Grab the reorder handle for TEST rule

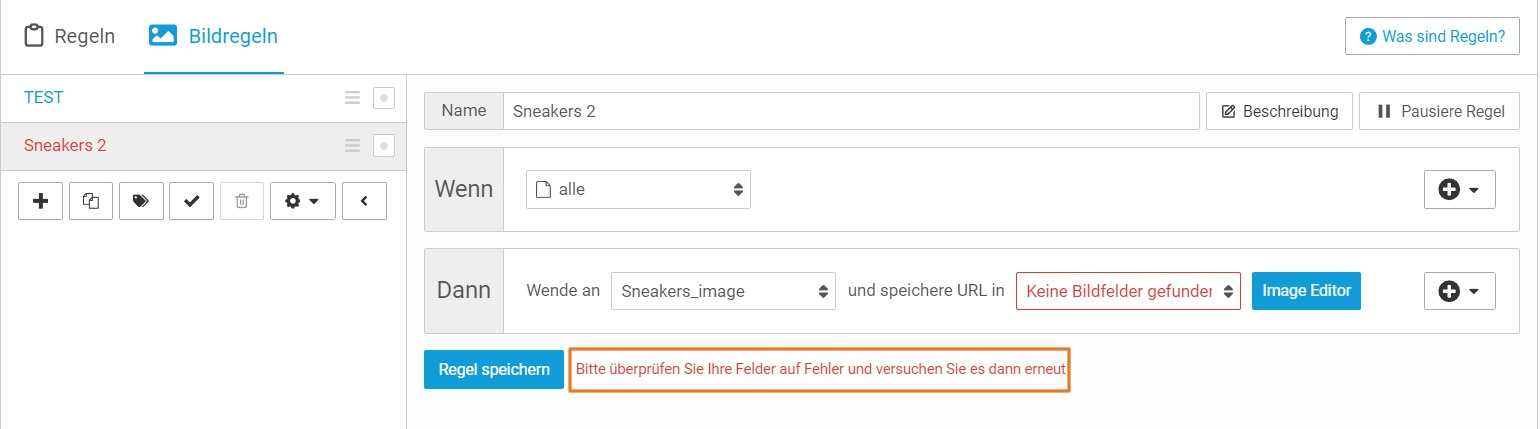tap(352, 98)
